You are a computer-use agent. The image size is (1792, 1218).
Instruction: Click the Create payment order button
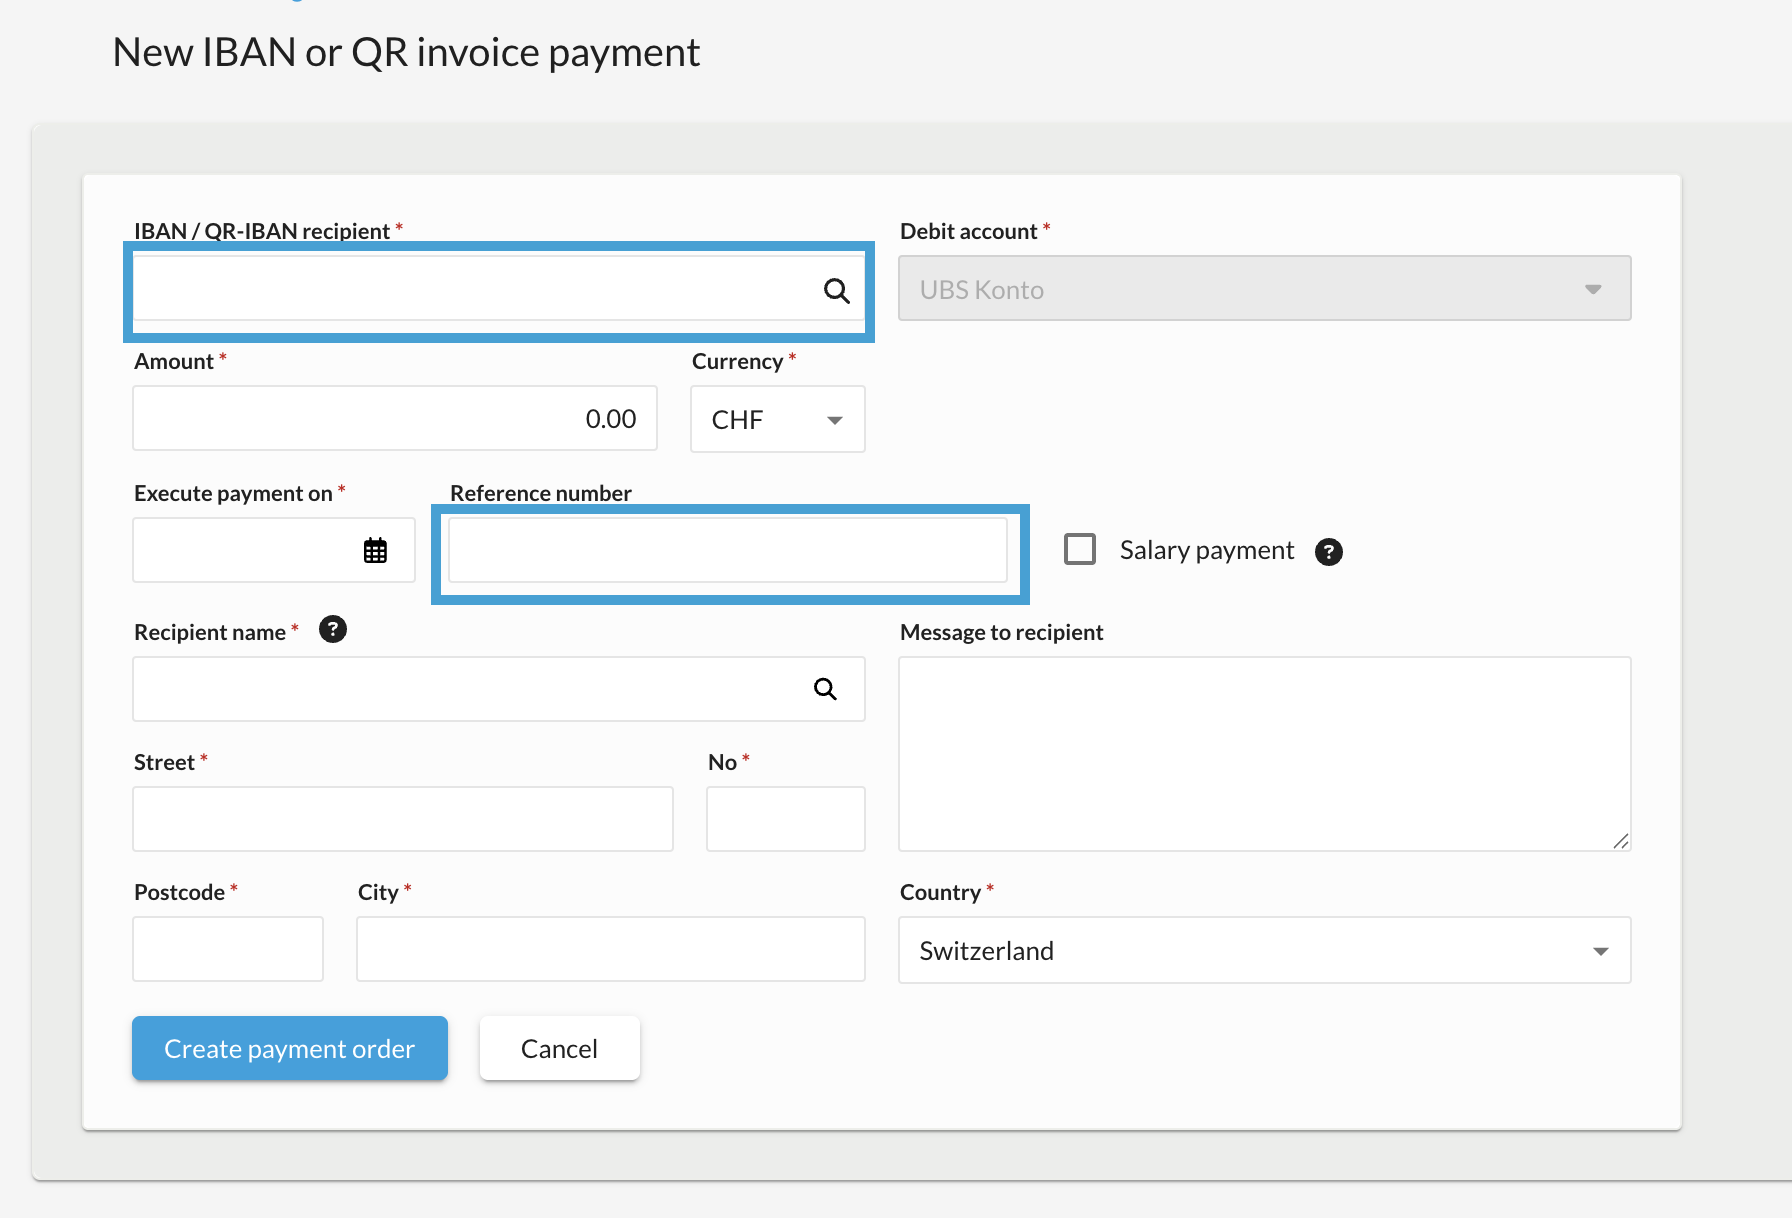[289, 1048]
